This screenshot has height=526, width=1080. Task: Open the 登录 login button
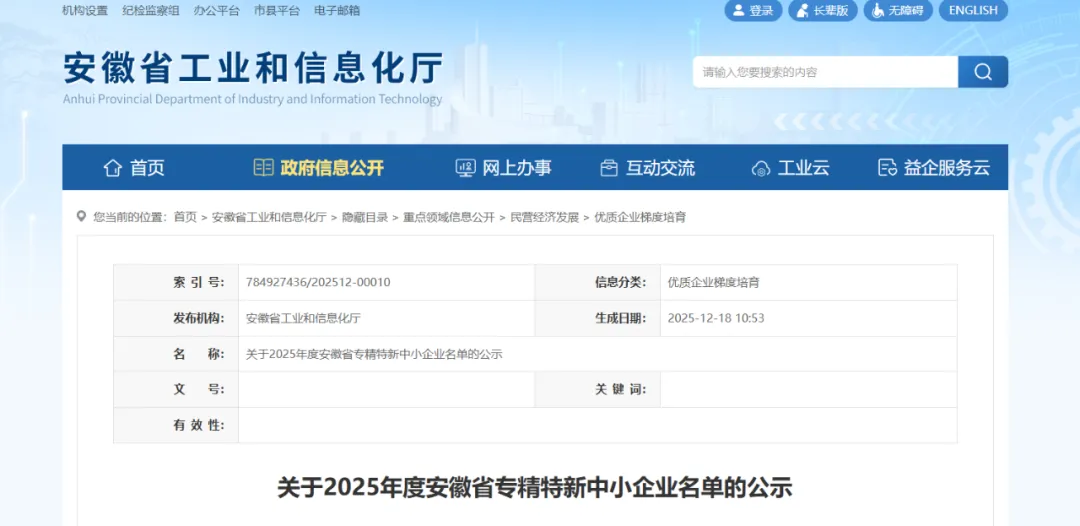[x=752, y=11]
